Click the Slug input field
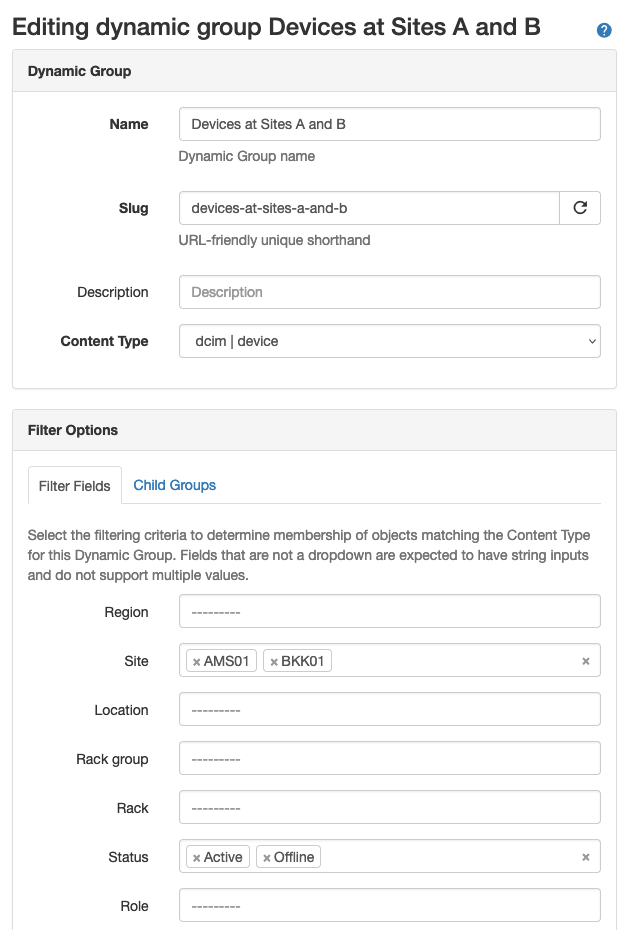Viewport: 630px width, 930px height. tap(370, 207)
